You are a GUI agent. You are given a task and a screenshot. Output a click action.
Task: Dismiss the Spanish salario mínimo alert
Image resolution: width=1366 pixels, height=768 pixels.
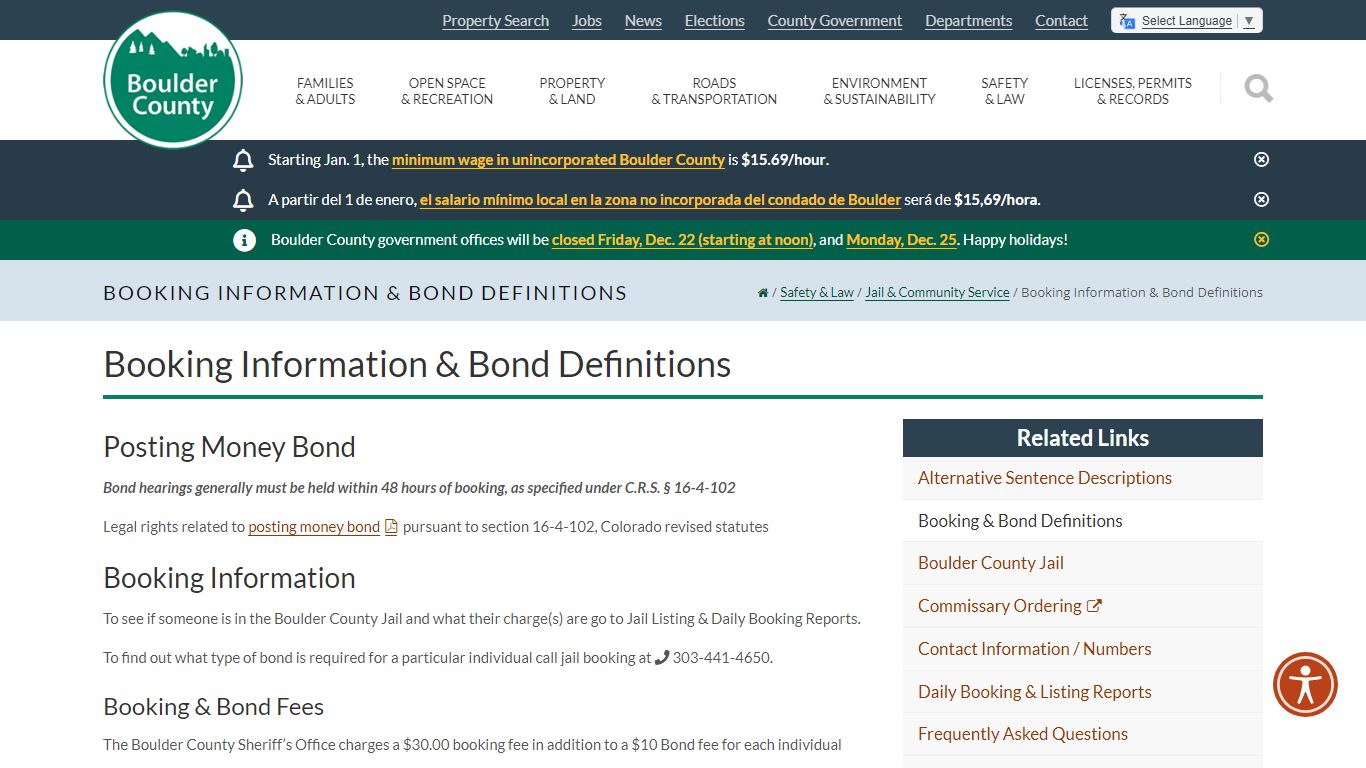coord(1261,199)
